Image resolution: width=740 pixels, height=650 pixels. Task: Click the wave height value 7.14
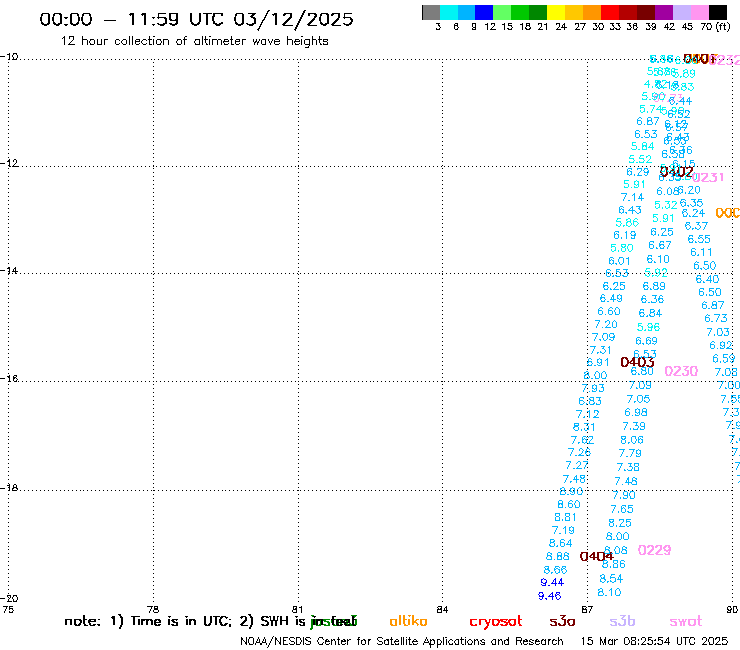pyautogui.click(x=632, y=197)
